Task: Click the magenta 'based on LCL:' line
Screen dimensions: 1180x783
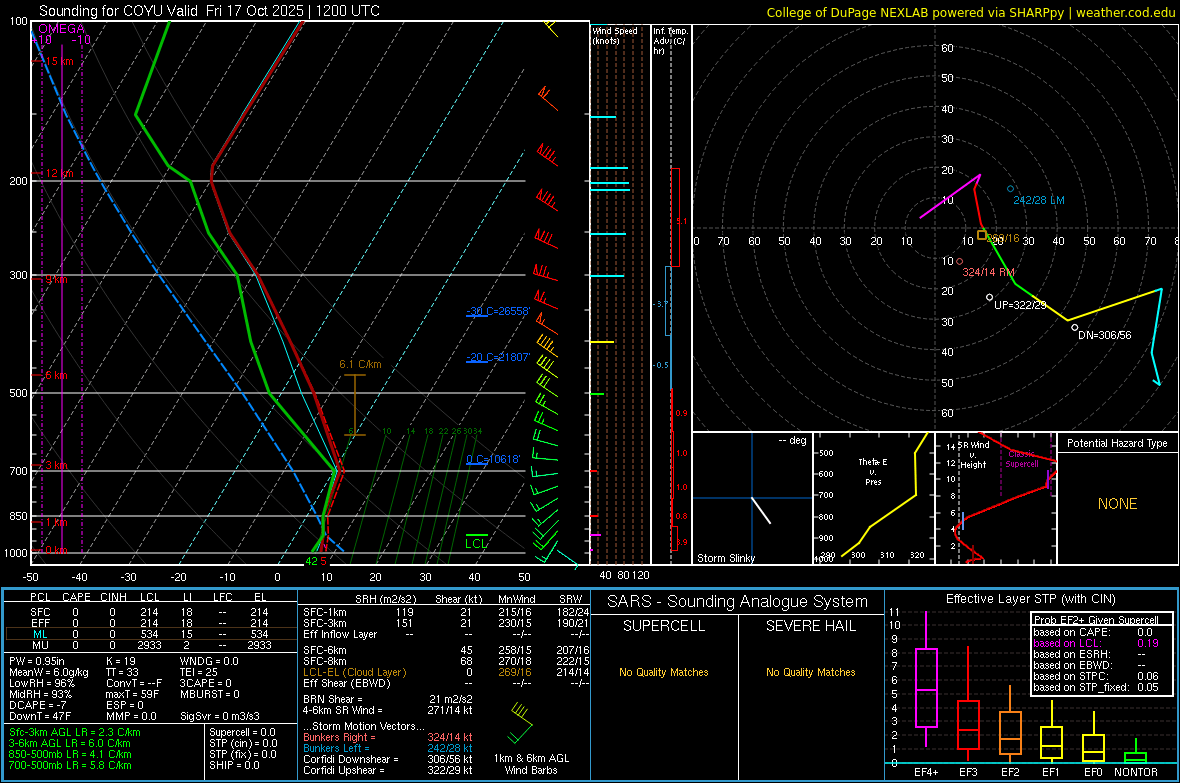Action: pos(1067,643)
